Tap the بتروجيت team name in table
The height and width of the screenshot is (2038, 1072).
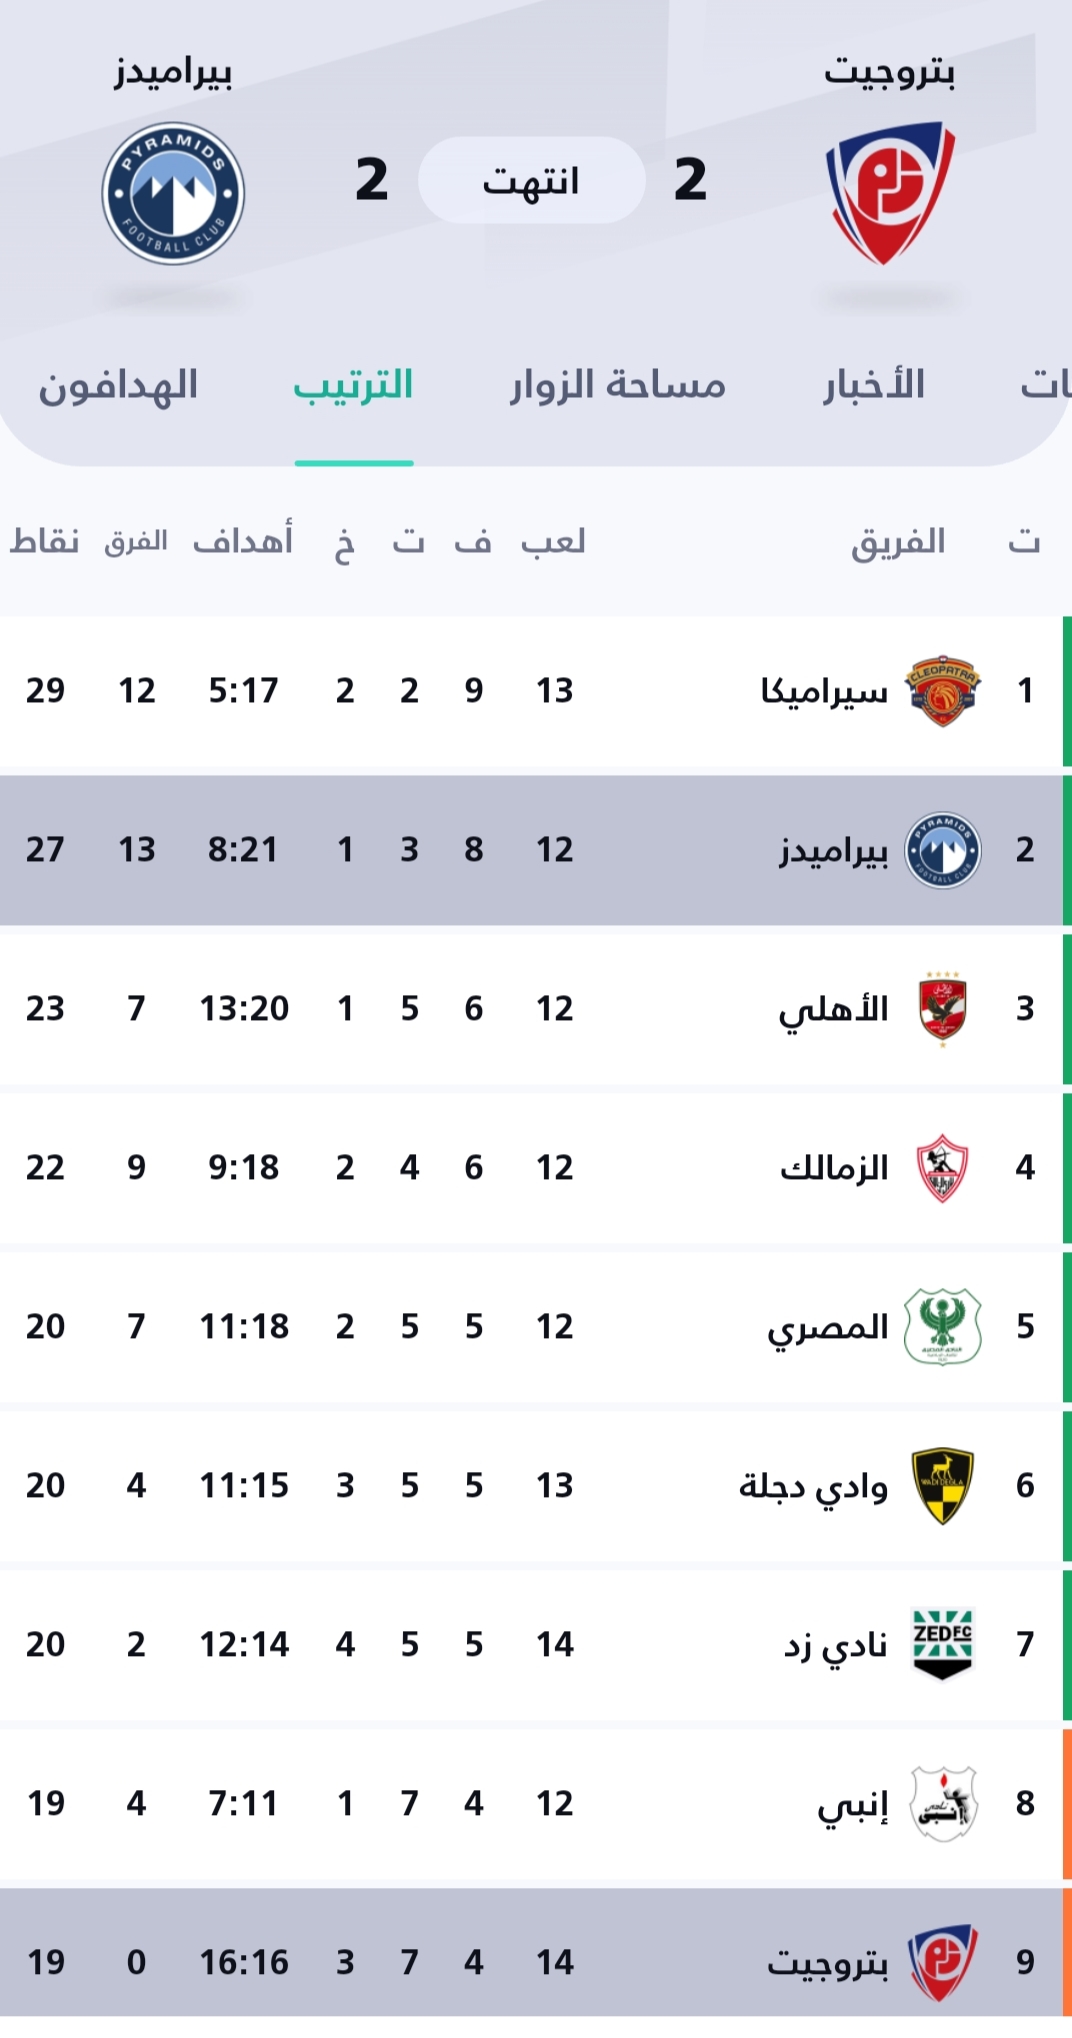pyautogui.click(x=828, y=1963)
